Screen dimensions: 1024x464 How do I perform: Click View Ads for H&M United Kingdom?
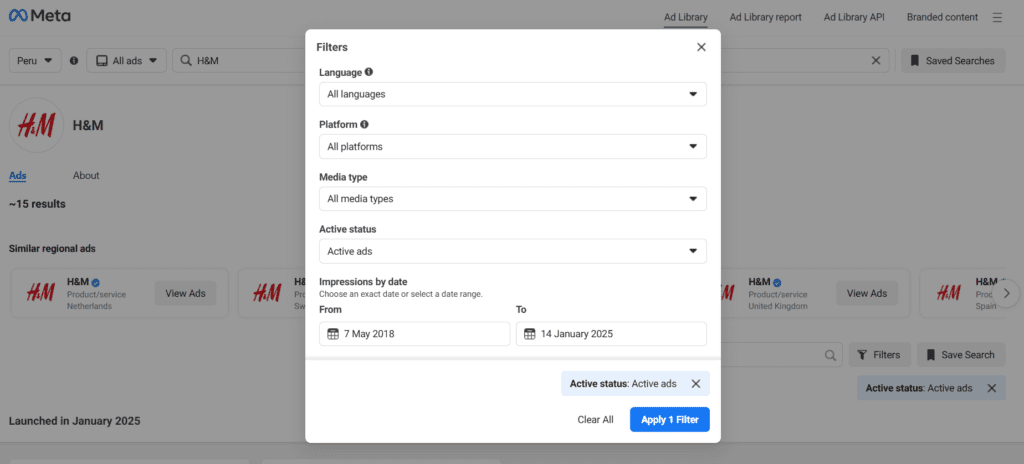coord(867,293)
